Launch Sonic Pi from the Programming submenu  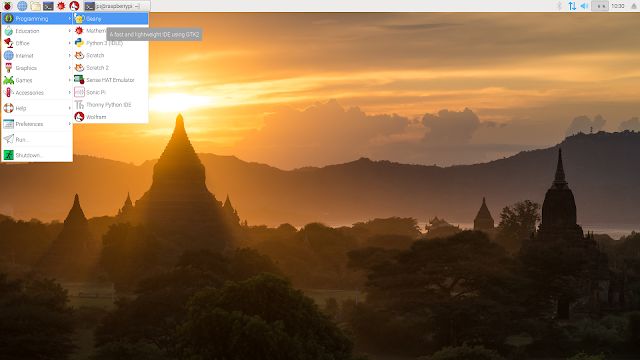[x=111, y=92]
